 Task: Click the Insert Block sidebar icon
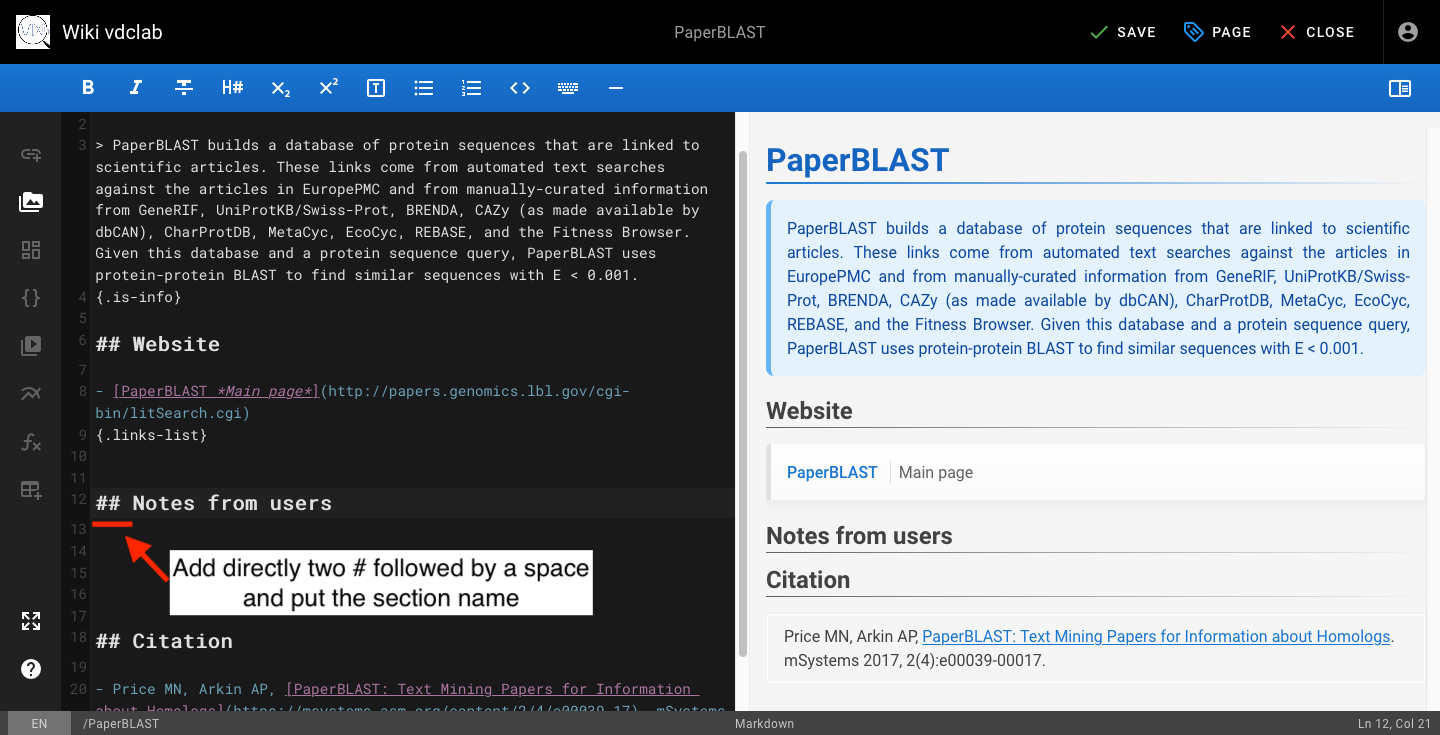coord(31,250)
